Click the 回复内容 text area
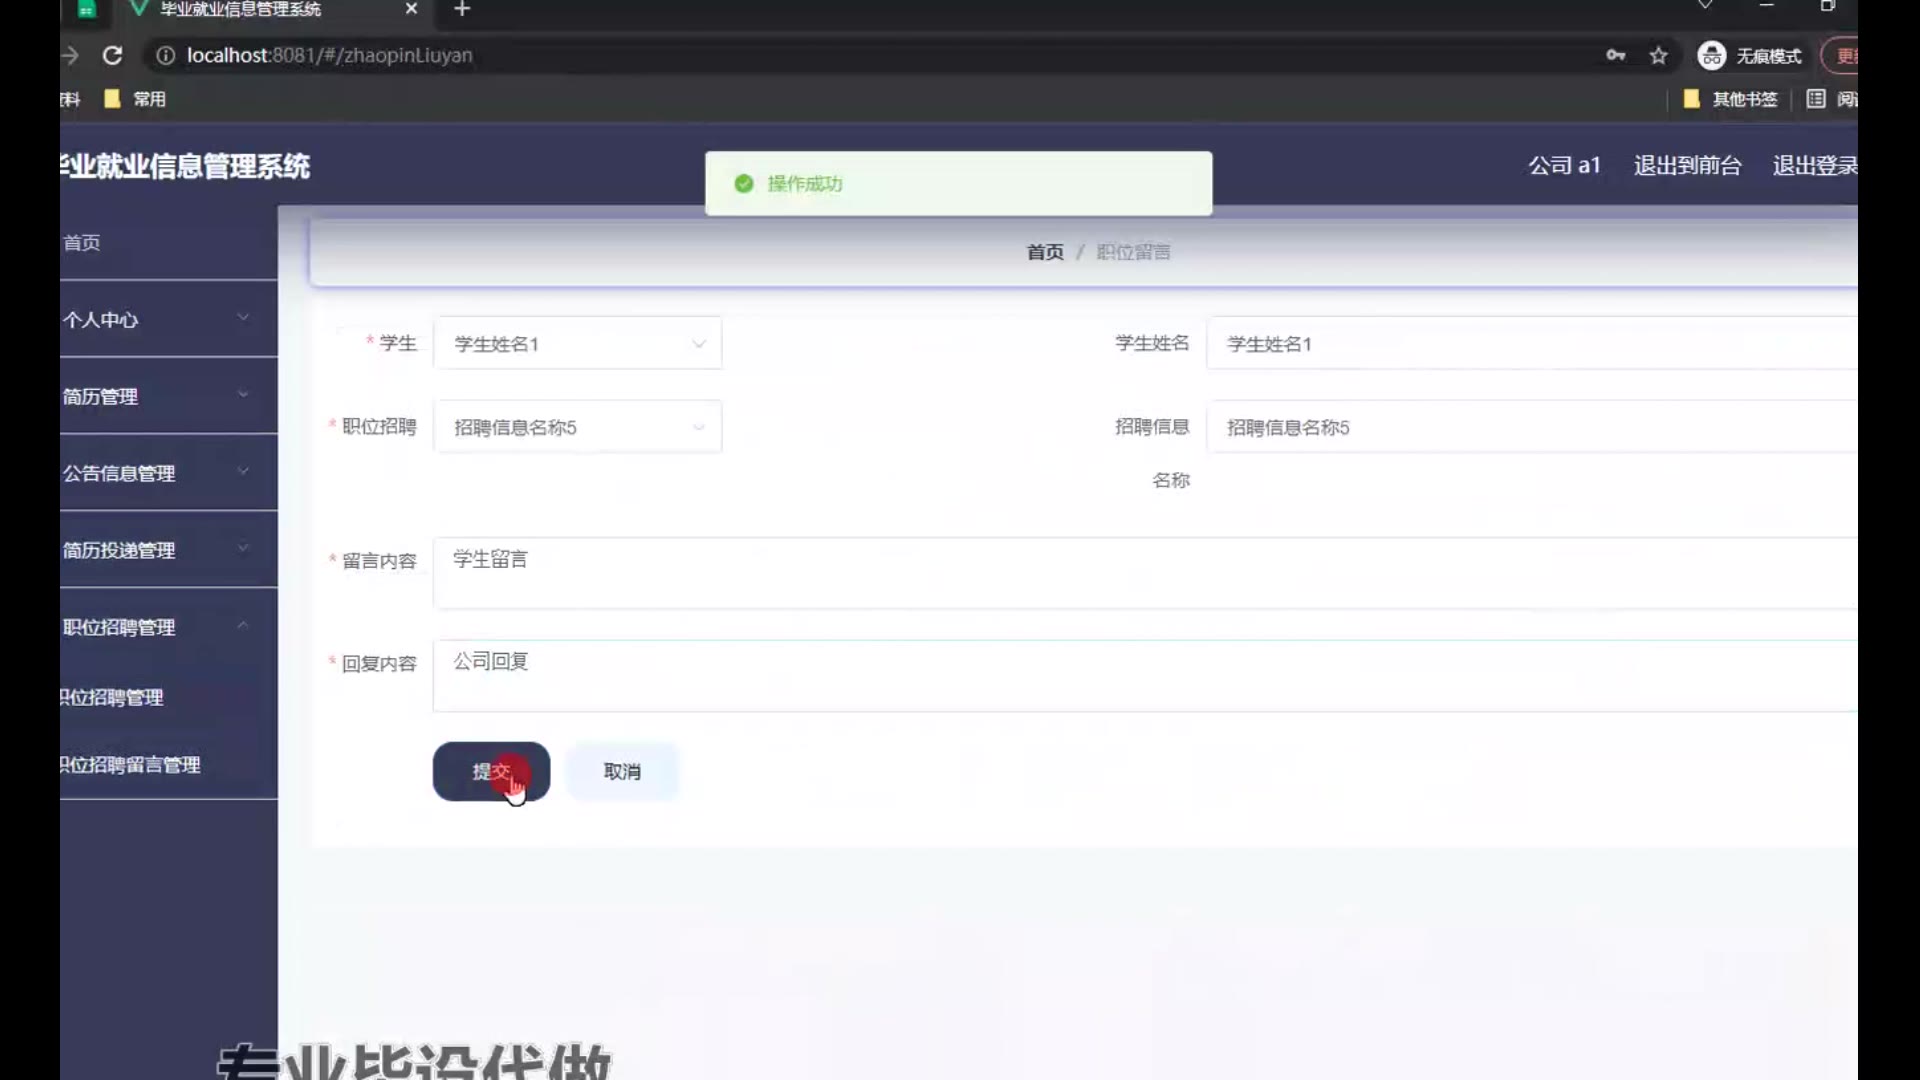1920x1080 pixels. [1140, 676]
